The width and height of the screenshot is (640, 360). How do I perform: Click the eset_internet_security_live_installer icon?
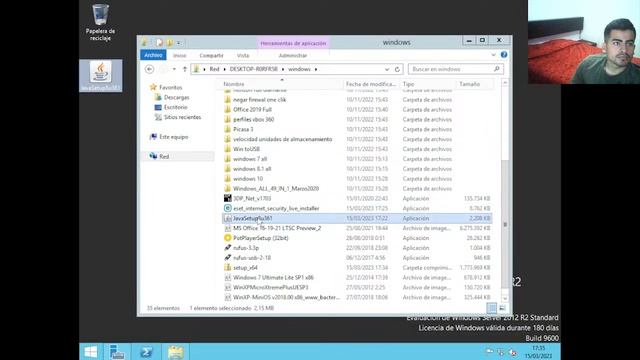click(x=228, y=208)
